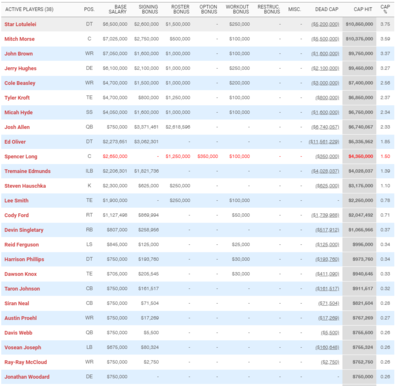Screen dimensions: 400x386
Task: Sort by Restruc. Bonus header
Action: coord(269,9)
